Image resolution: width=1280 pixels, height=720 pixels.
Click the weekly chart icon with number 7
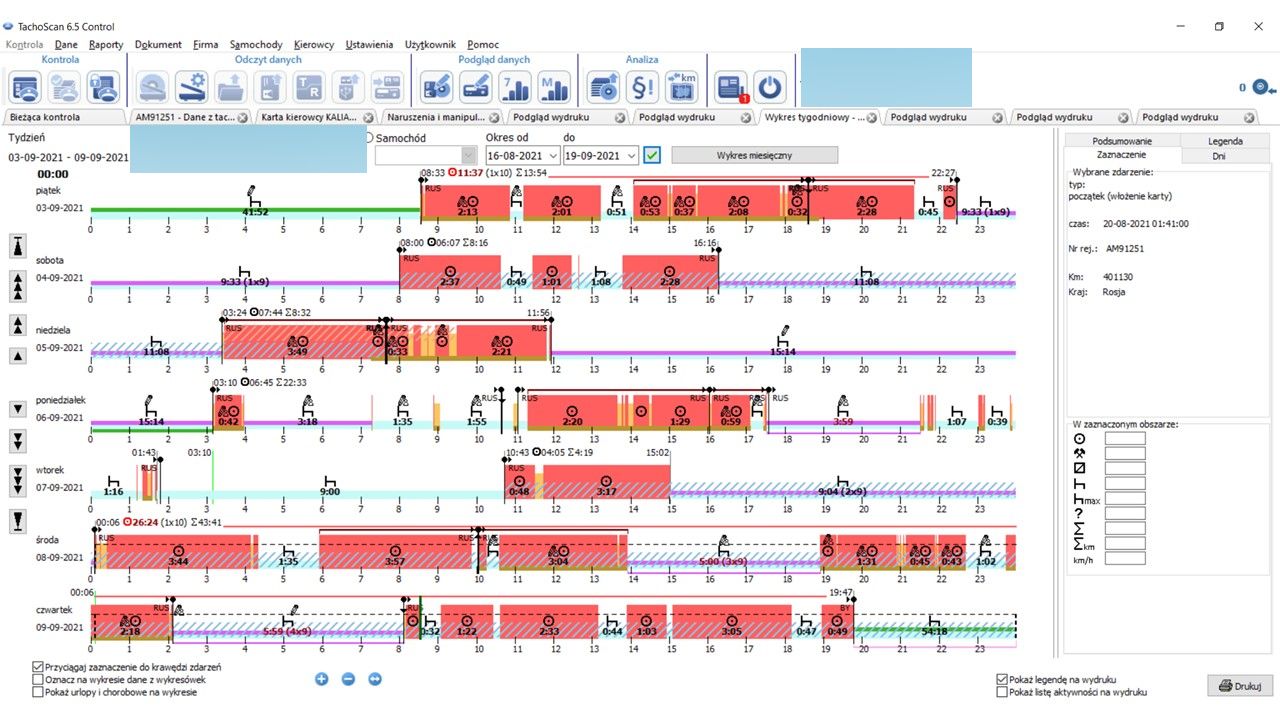click(x=515, y=87)
